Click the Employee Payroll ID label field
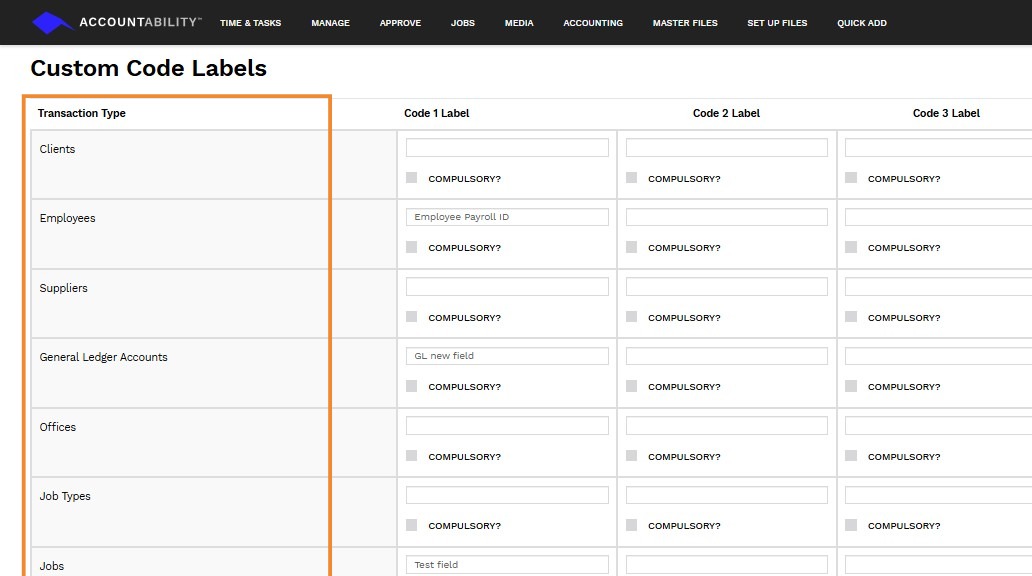This screenshot has height=576, width=1032. coord(507,217)
